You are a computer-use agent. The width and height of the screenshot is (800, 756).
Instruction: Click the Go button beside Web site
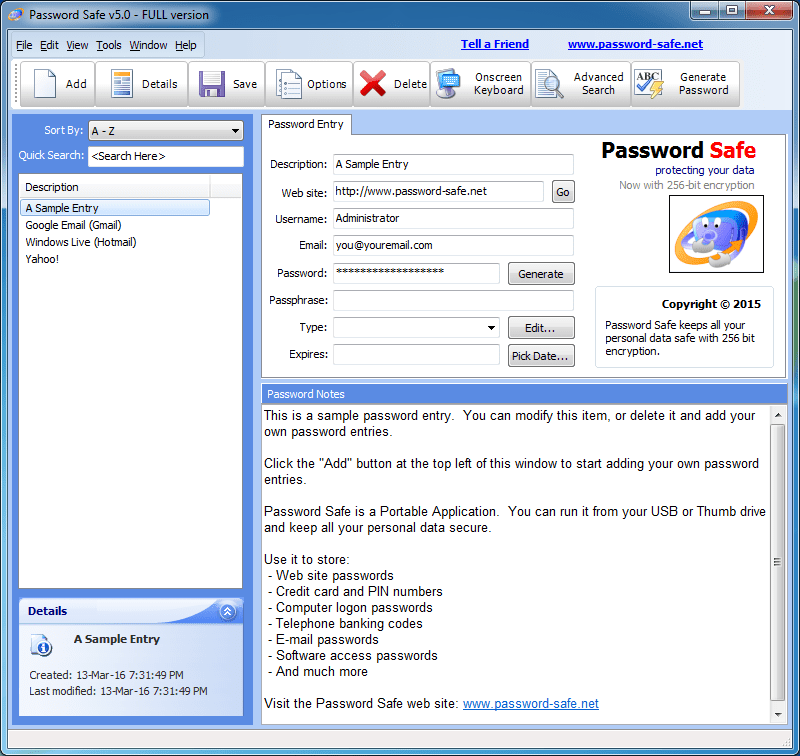[x=563, y=192]
